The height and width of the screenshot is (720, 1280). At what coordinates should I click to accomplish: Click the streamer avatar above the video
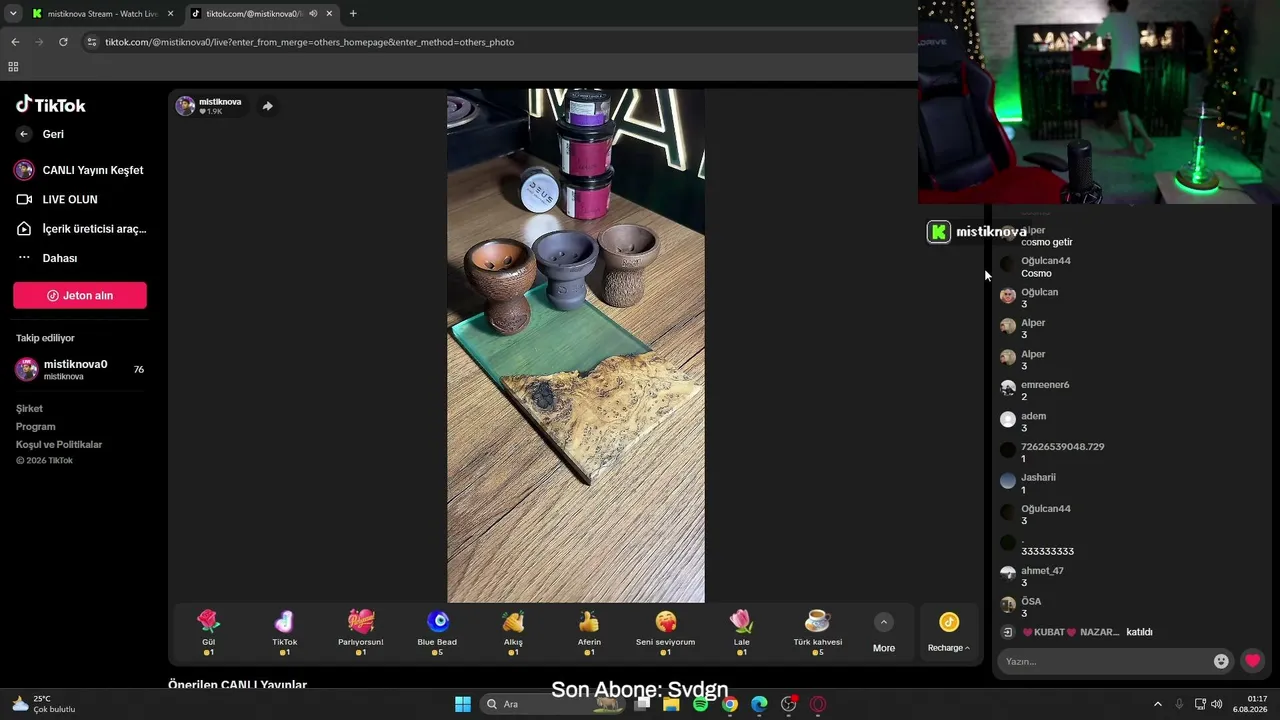pyautogui.click(x=185, y=106)
